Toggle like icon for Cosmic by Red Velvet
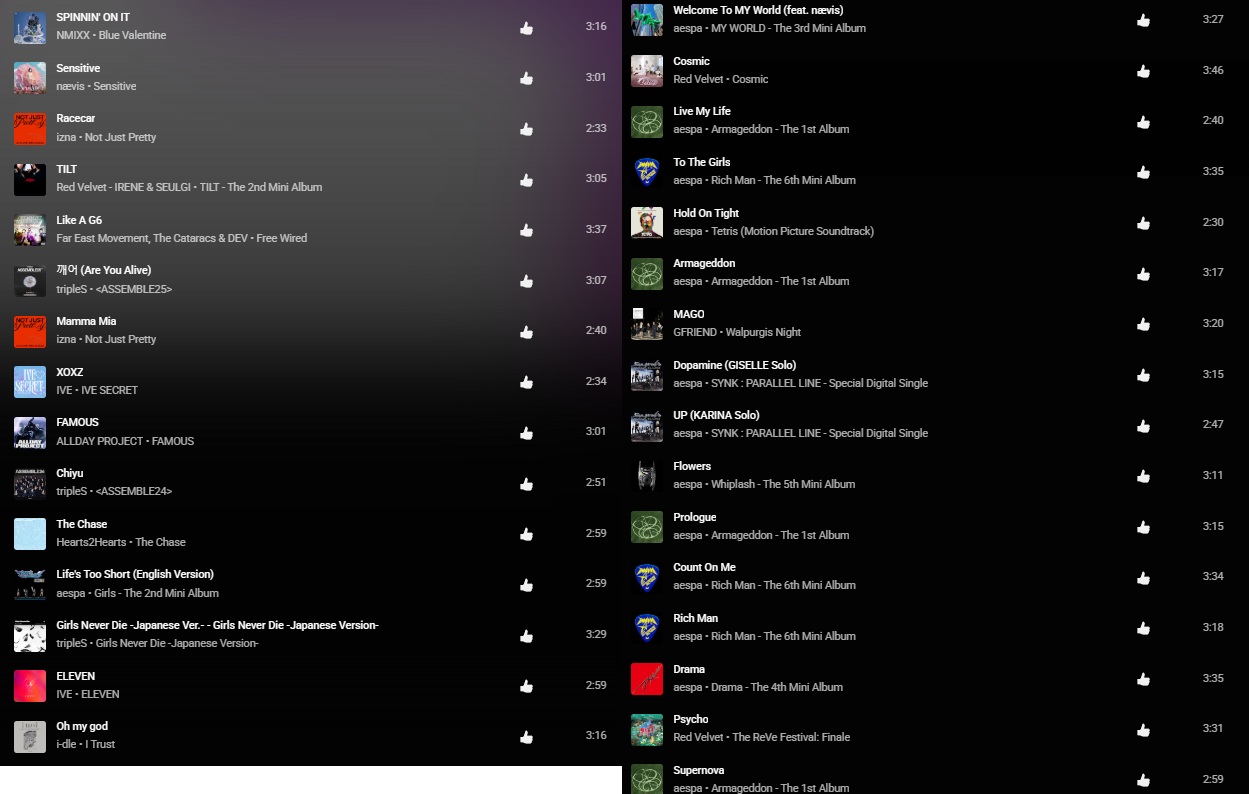1249x794 pixels. point(1143,71)
